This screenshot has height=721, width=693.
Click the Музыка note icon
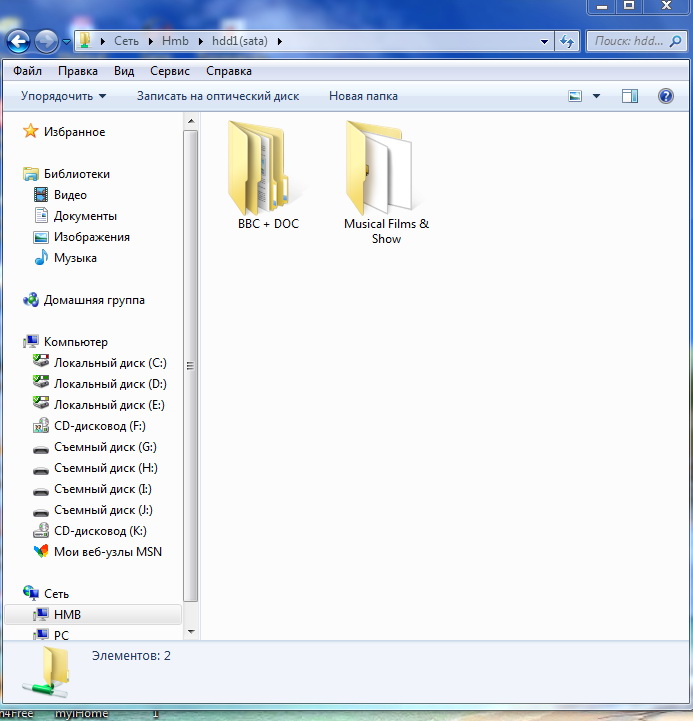[x=41, y=258]
